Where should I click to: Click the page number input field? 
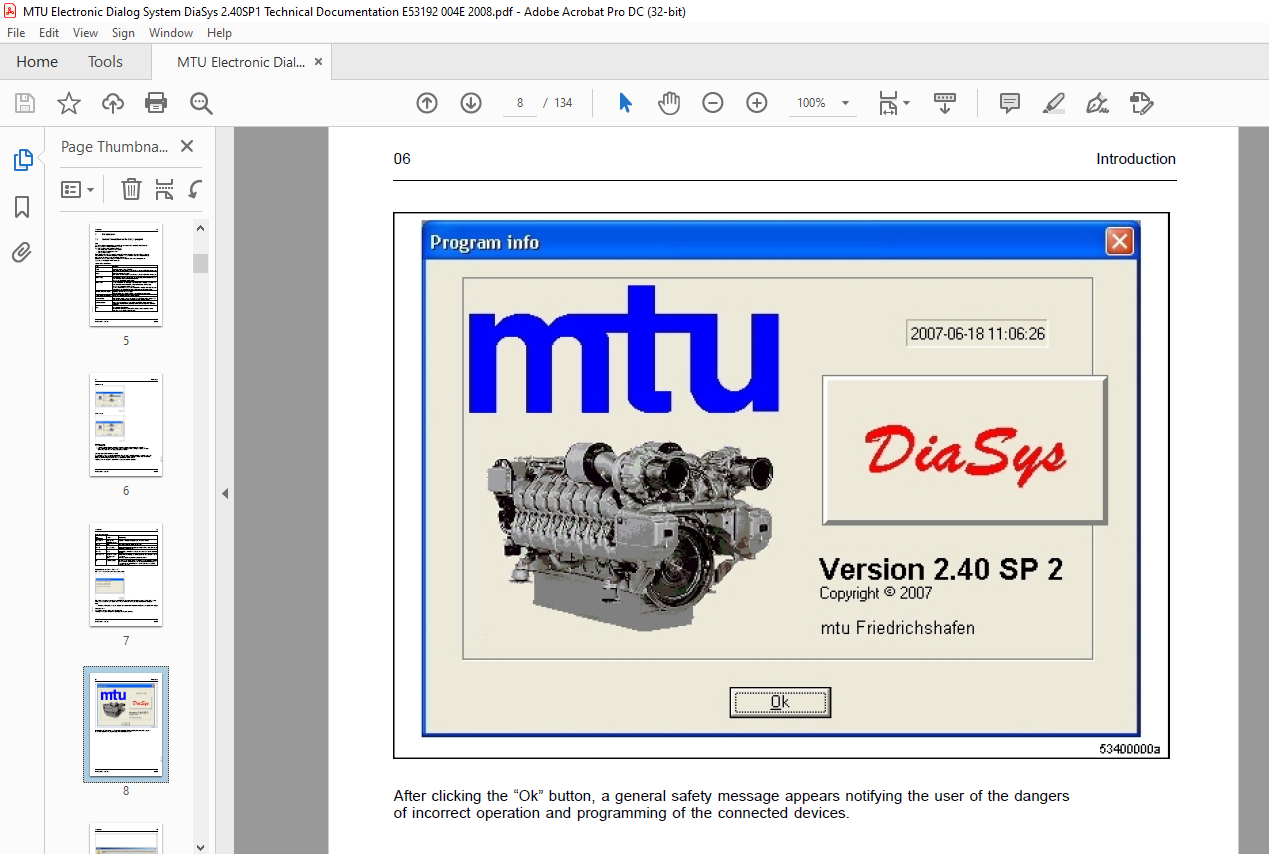520,103
